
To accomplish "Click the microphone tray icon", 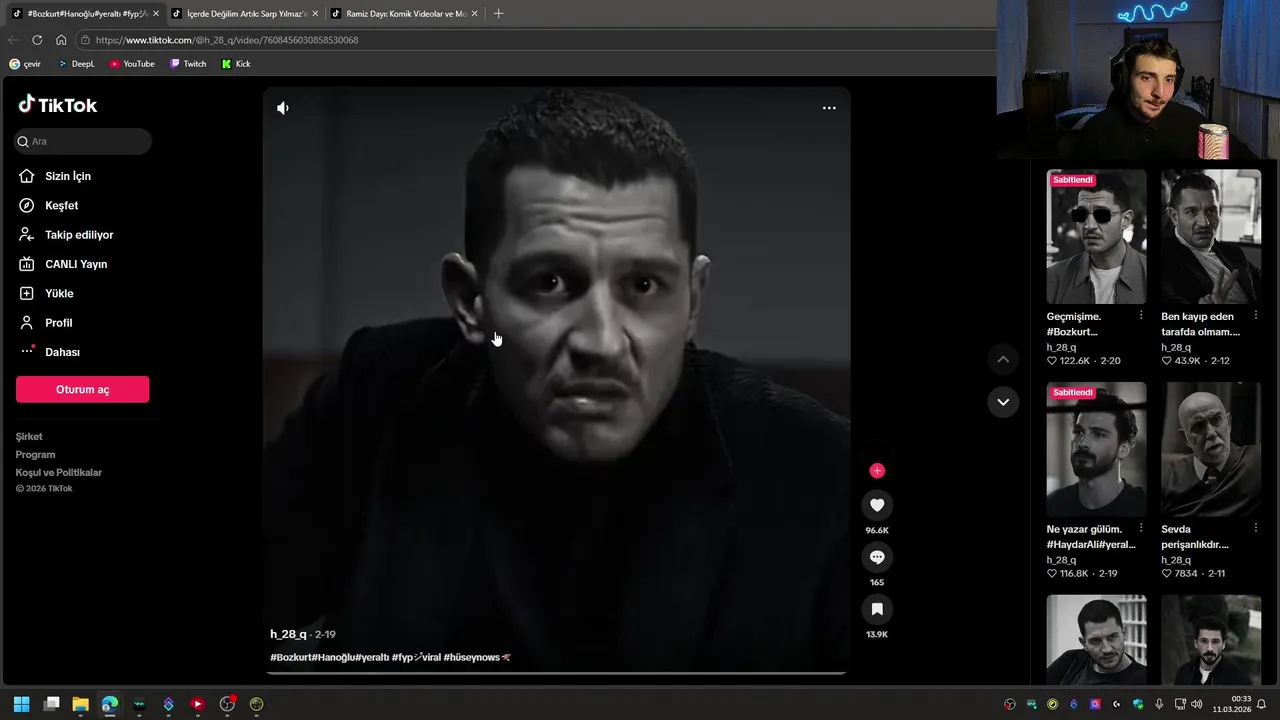I will (1159, 704).
